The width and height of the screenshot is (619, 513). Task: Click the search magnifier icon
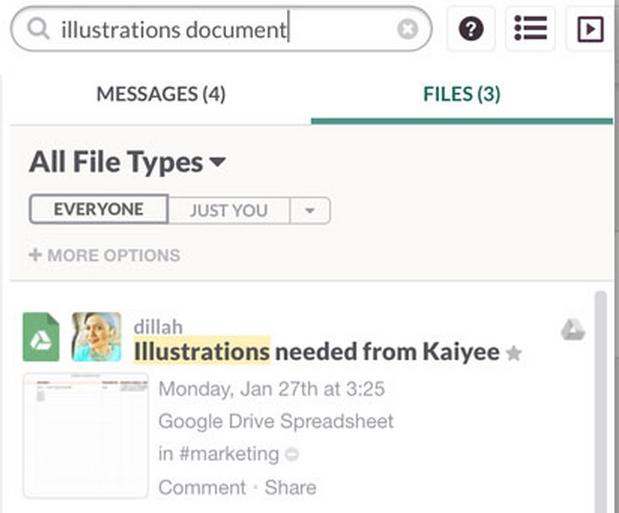(38, 29)
